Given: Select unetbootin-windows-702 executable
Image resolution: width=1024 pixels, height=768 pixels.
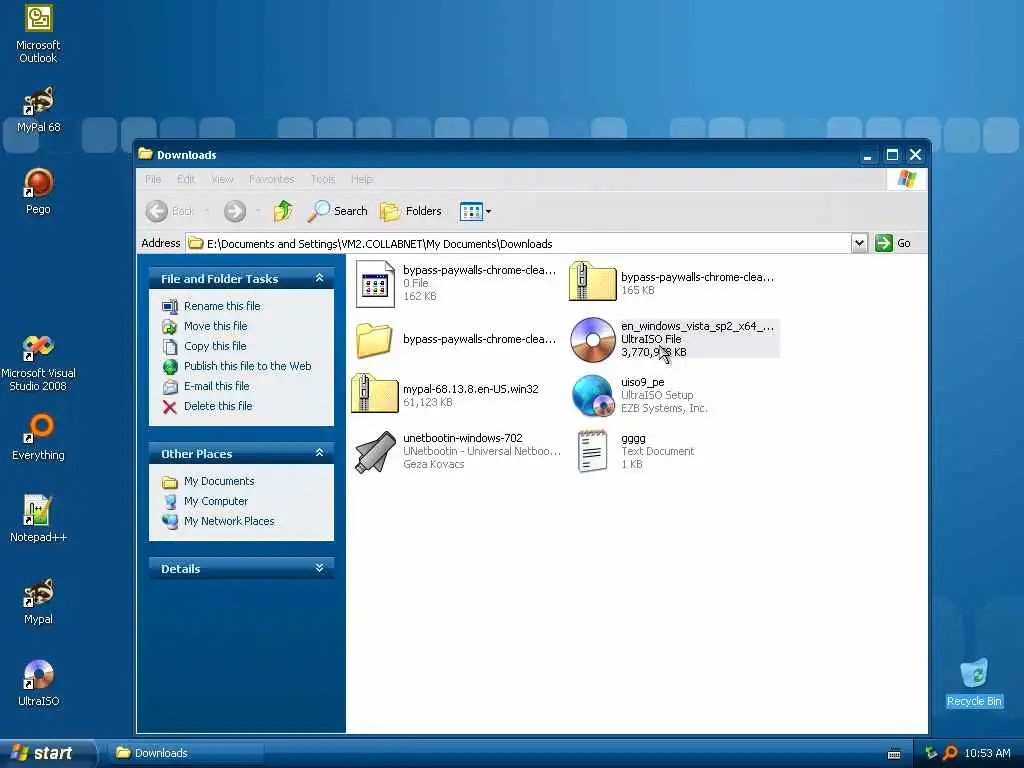Looking at the screenshot, I should (457, 451).
